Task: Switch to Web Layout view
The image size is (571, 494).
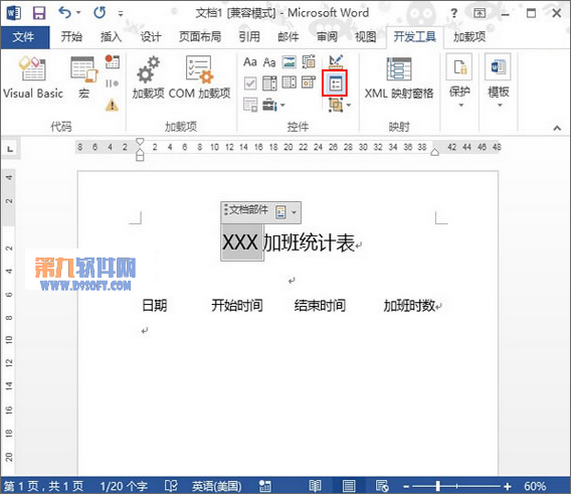Action: tap(382, 486)
